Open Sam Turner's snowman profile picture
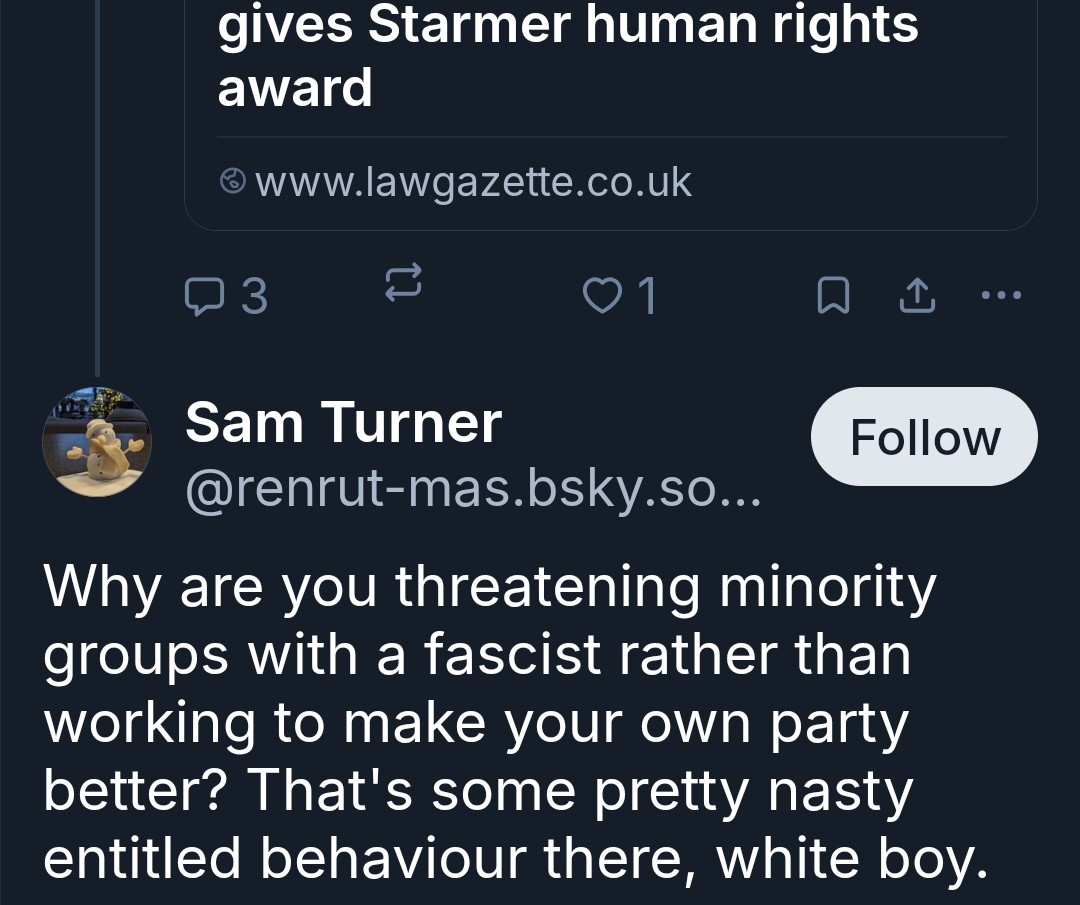1080x905 pixels. click(x=97, y=442)
